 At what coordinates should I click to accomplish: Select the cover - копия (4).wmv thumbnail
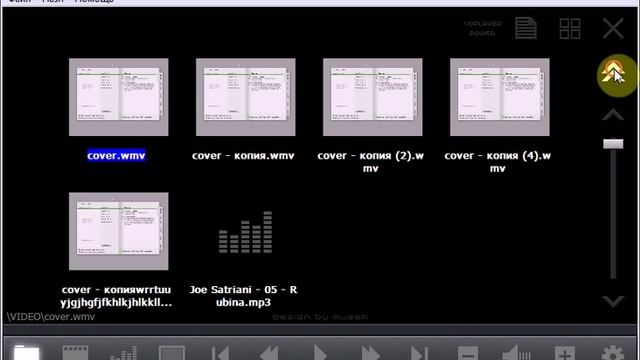(500, 97)
